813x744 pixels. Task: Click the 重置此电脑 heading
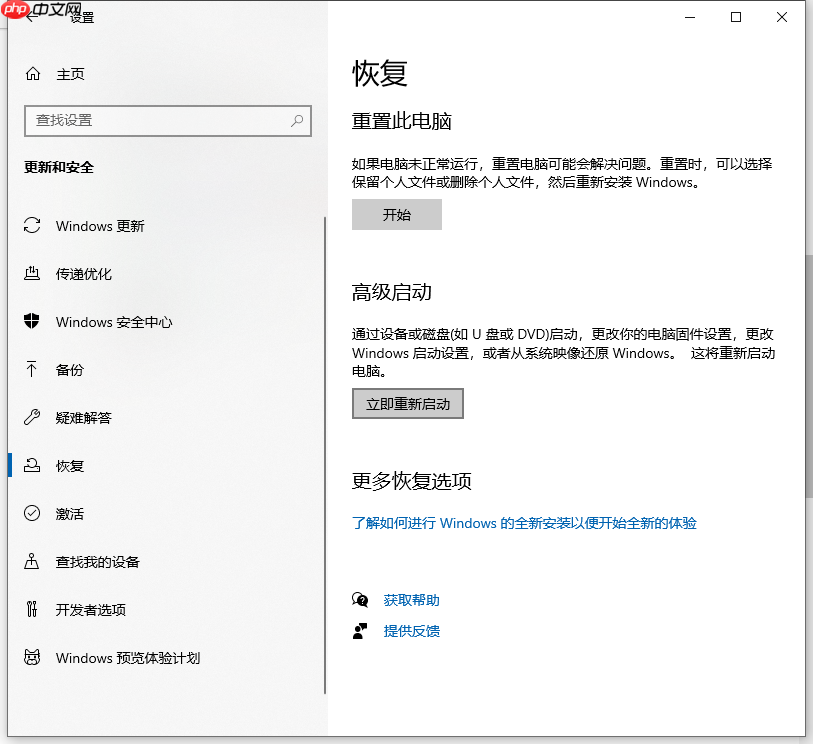tap(401, 121)
